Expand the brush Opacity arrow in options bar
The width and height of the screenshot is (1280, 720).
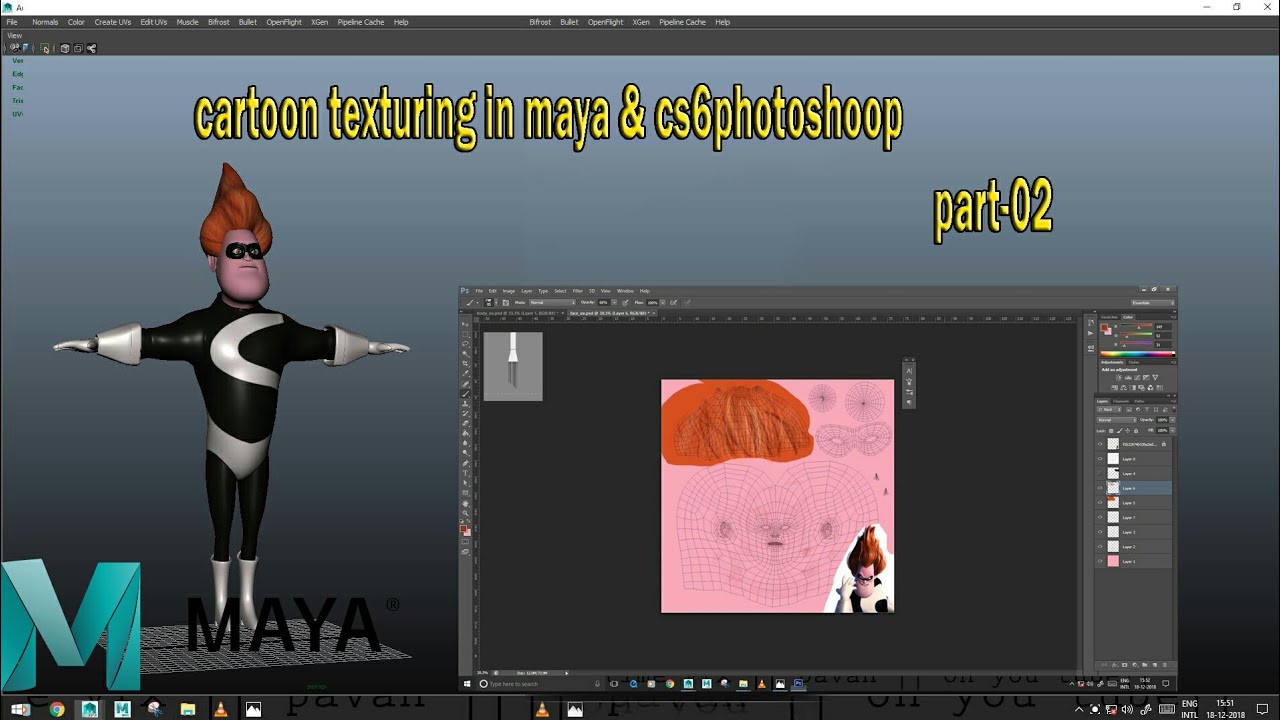(x=614, y=303)
